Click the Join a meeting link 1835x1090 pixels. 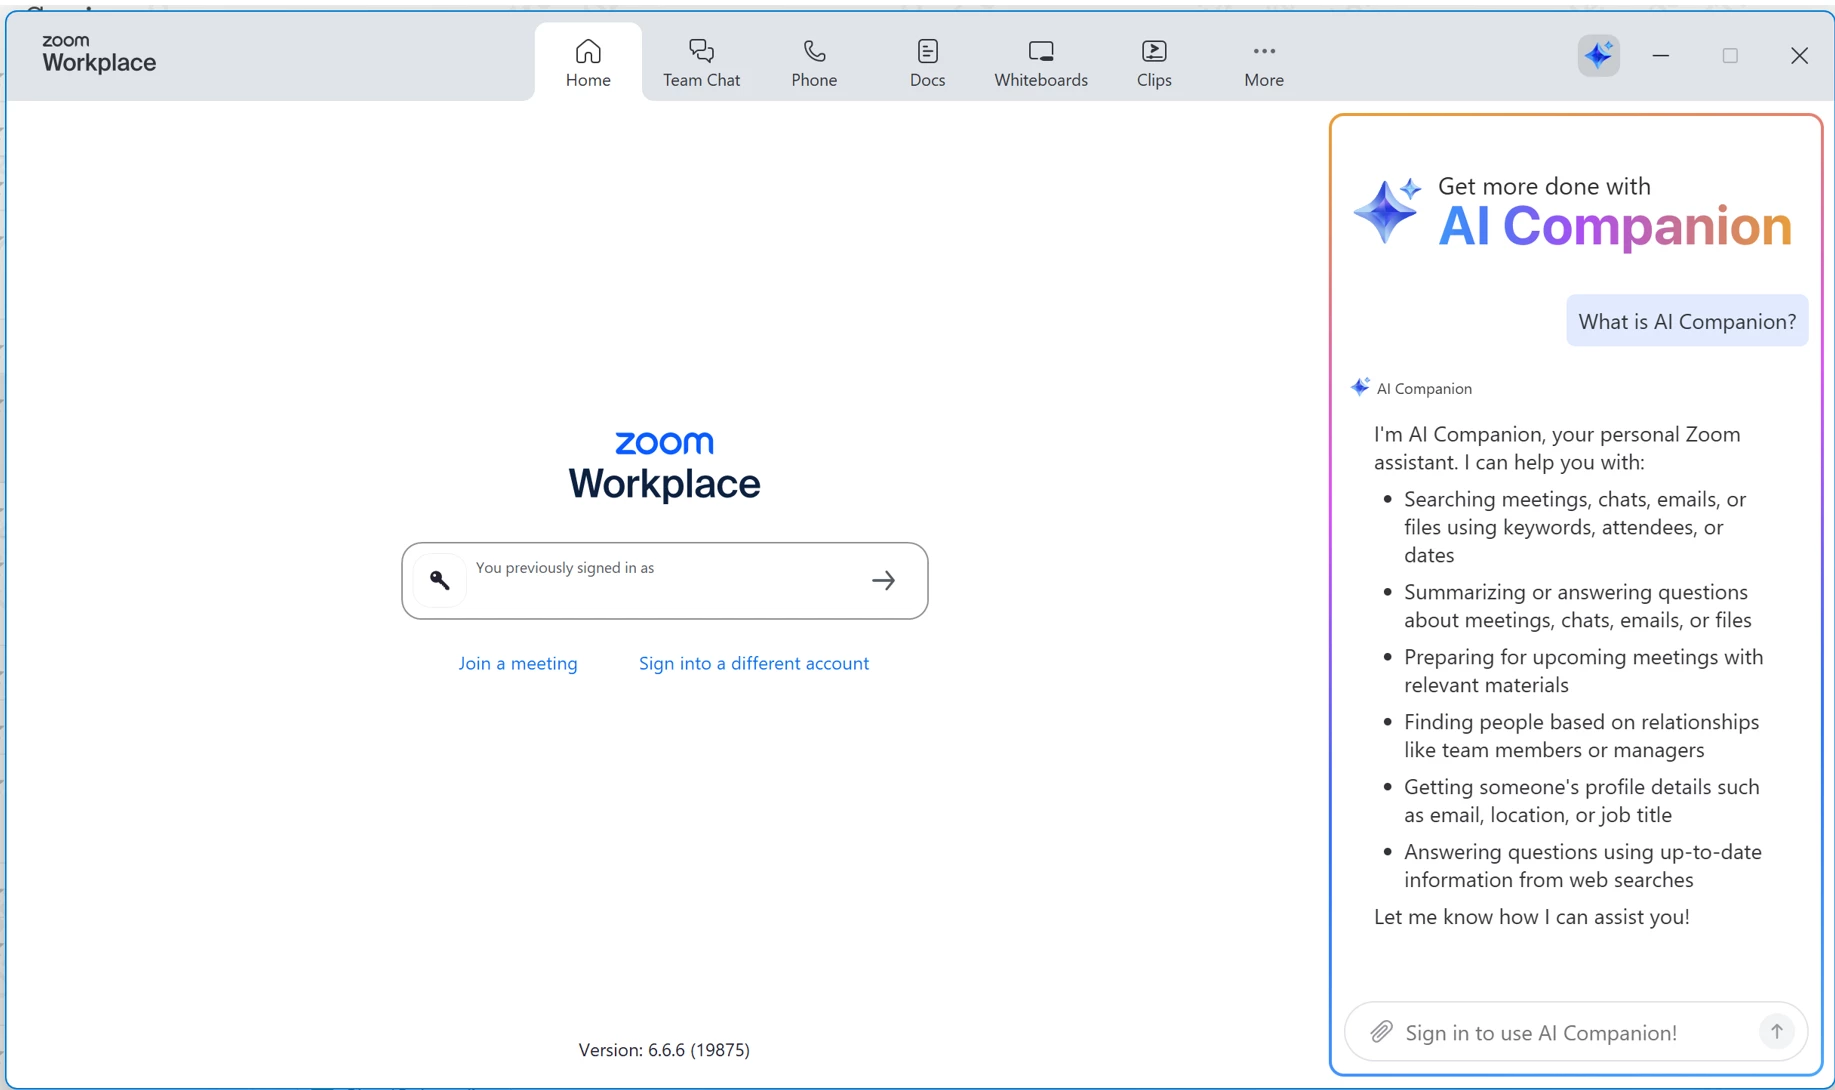click(x=518, y=663)
